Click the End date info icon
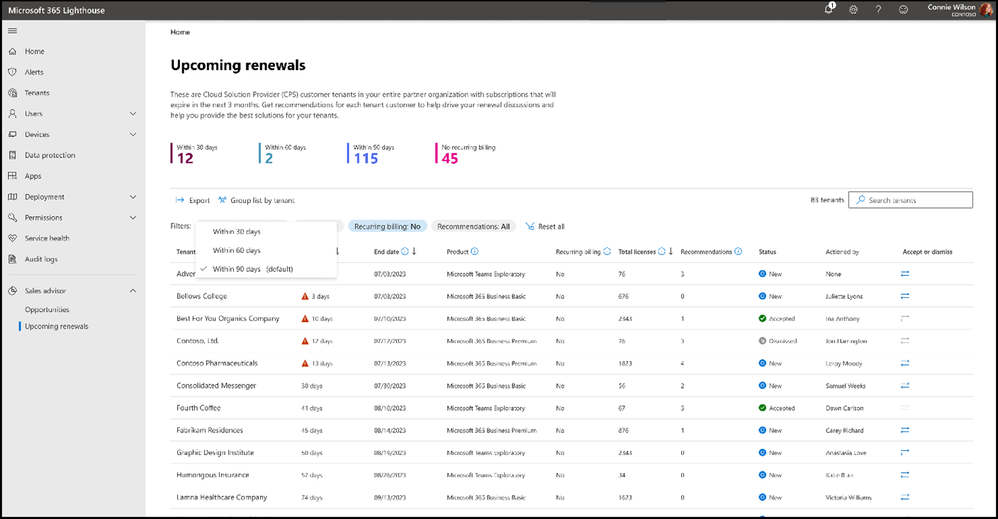This screenshot has height=519, width=998. pyautogui.click(x=405, y=252)
